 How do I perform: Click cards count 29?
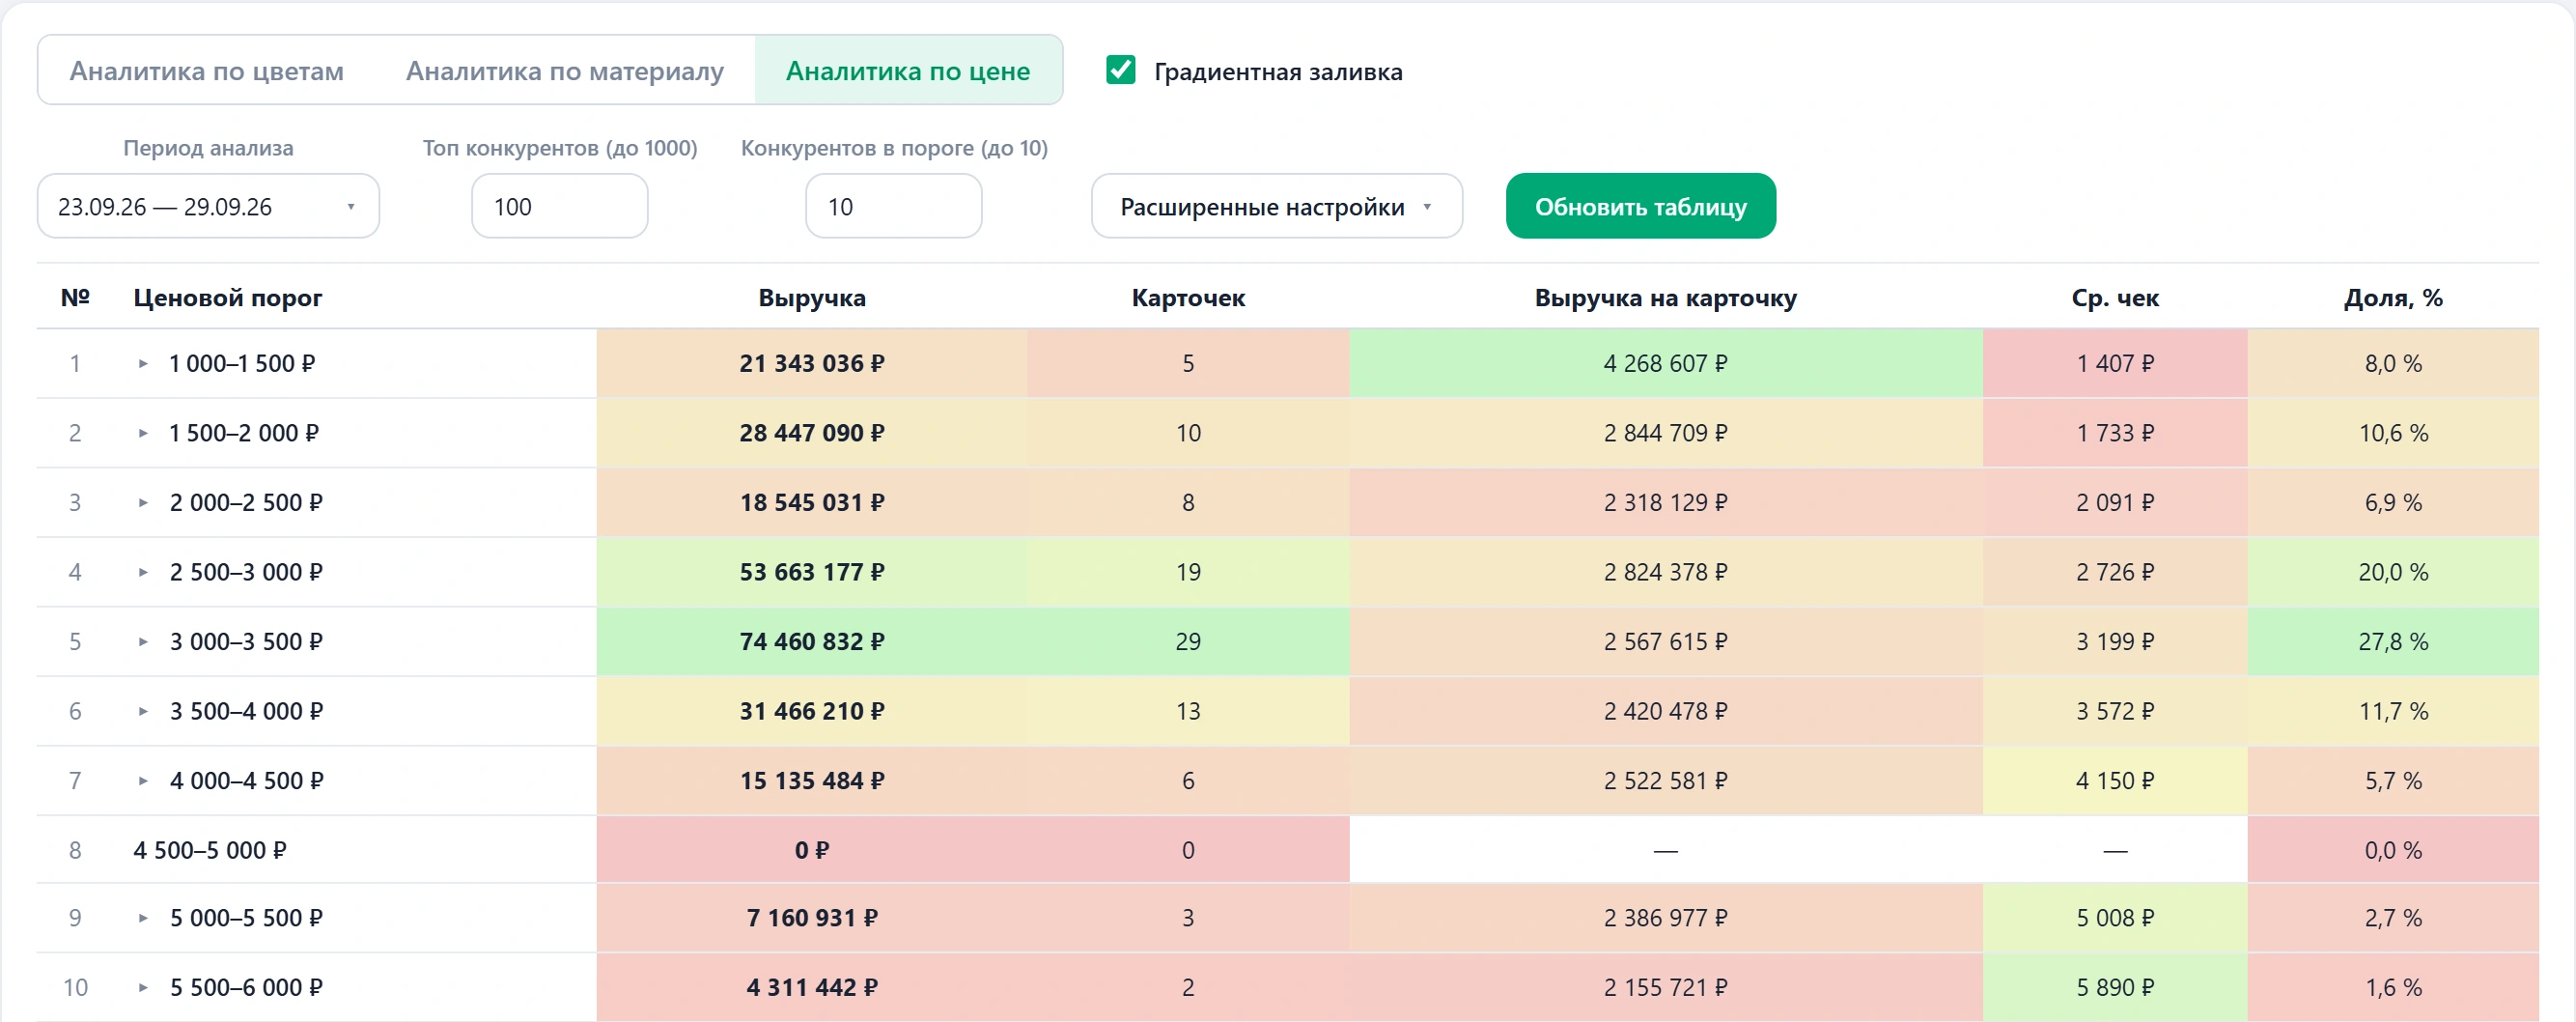click(x=1188, y=642)
